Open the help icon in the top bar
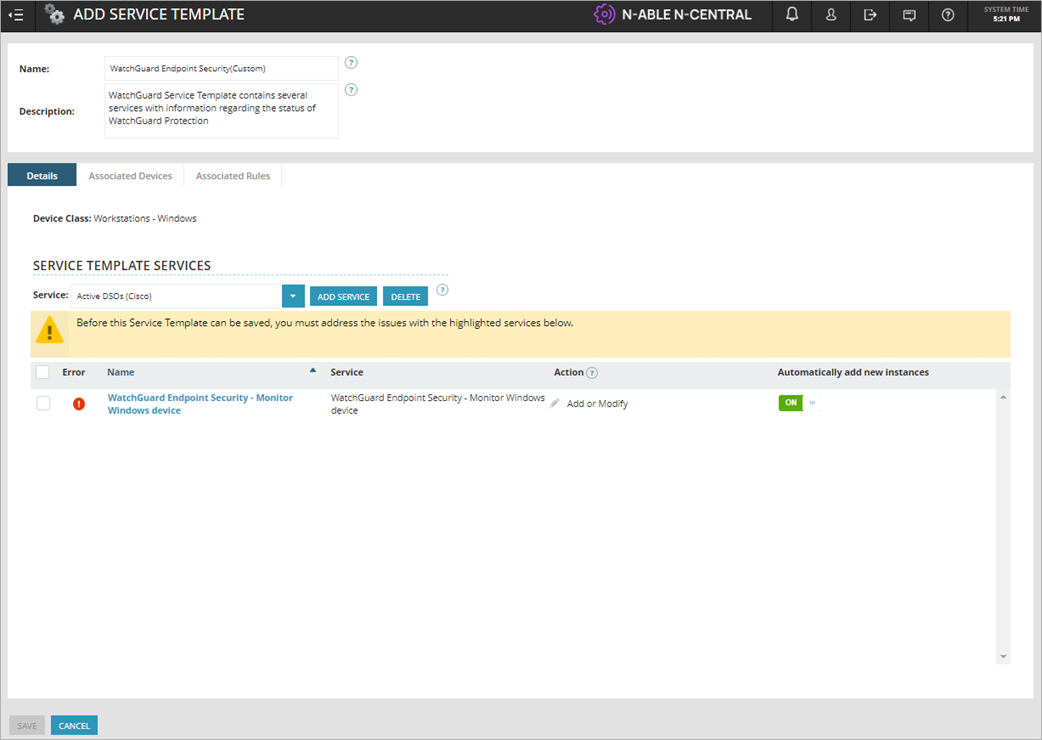1042x740 pixels. tap(947, 15)
